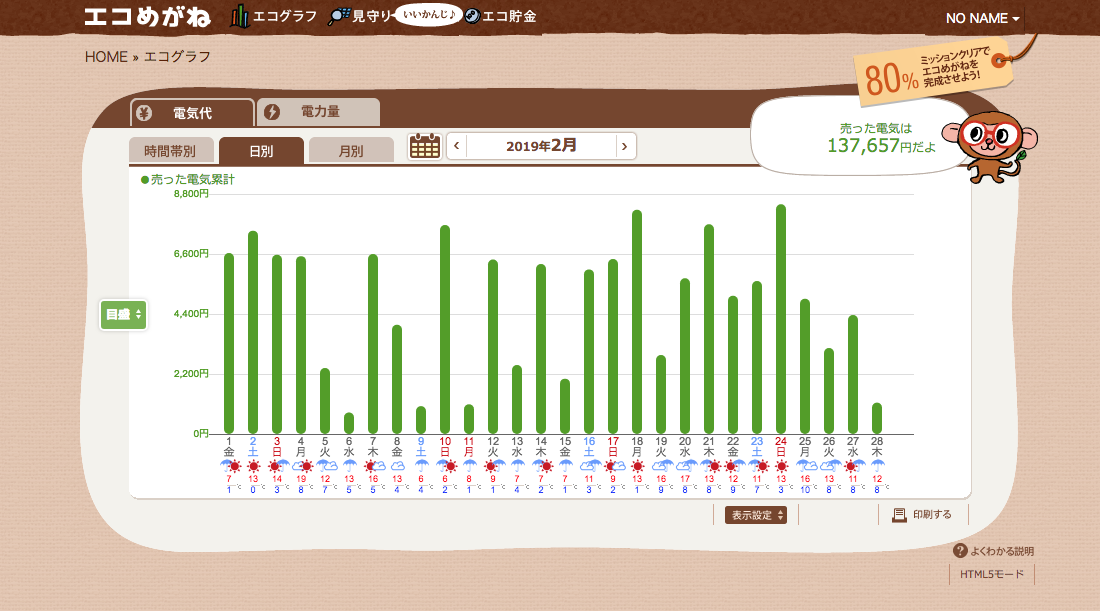The image size is (1100, 611).
Task: Open 見守り from the top navigation
Action: pyautogui.click(x=362, y=17)
